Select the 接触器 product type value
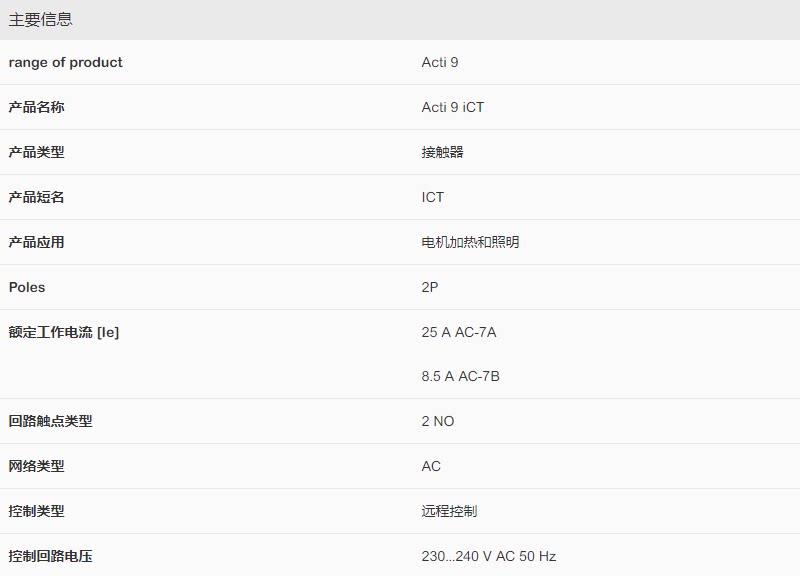800x576 pixels. click(x=442, y=152)
